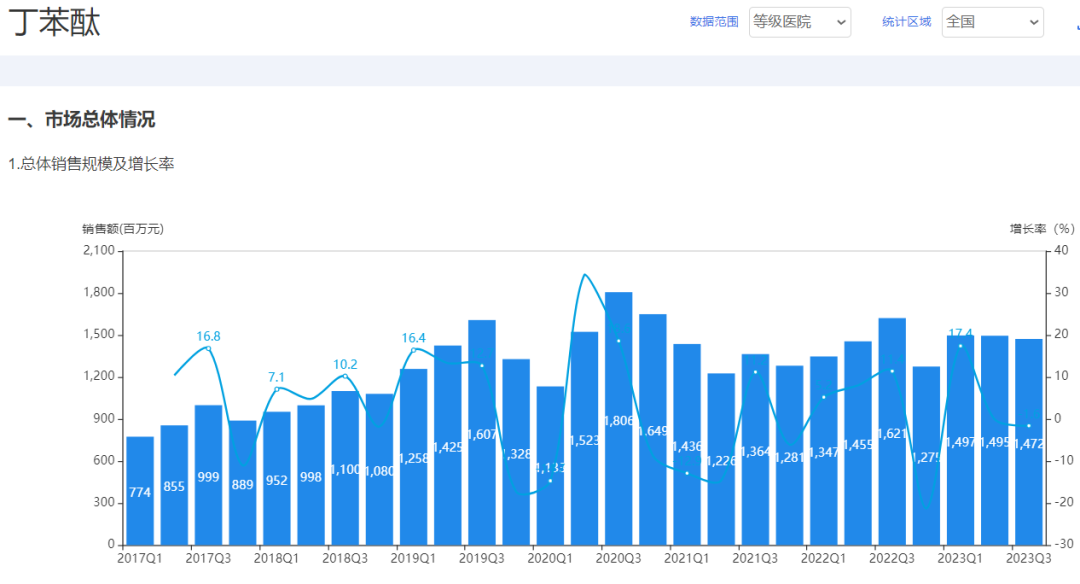The height and width of the screenshot is (584, 1080).
Task: Click the 销售额(百万元) axis title
Action: [x=123, y=229]
